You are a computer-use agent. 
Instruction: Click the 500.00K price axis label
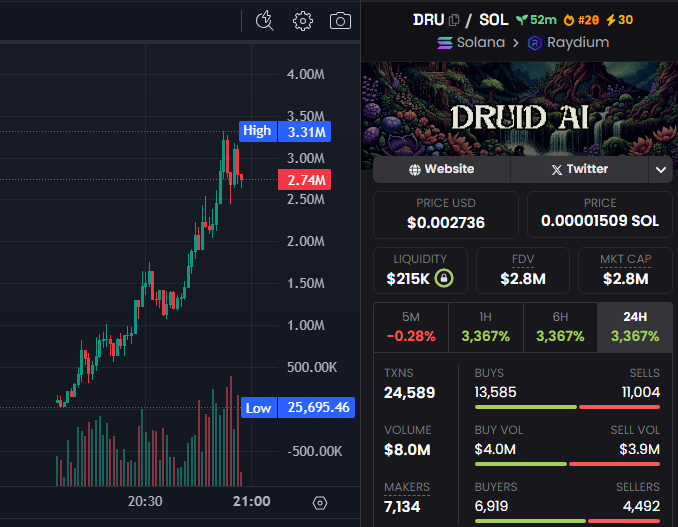pos(312,367)
